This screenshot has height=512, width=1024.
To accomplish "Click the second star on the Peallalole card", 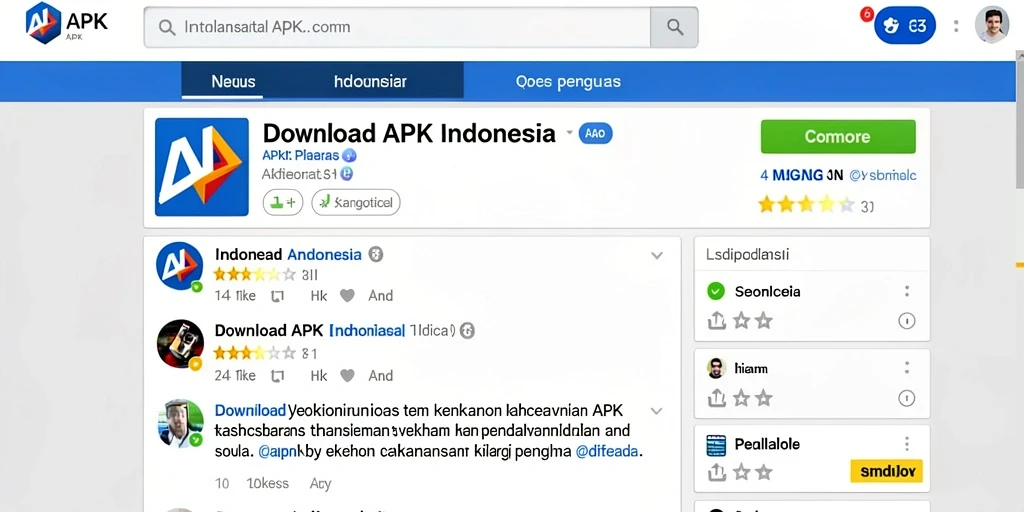I will tap(763, 472).
